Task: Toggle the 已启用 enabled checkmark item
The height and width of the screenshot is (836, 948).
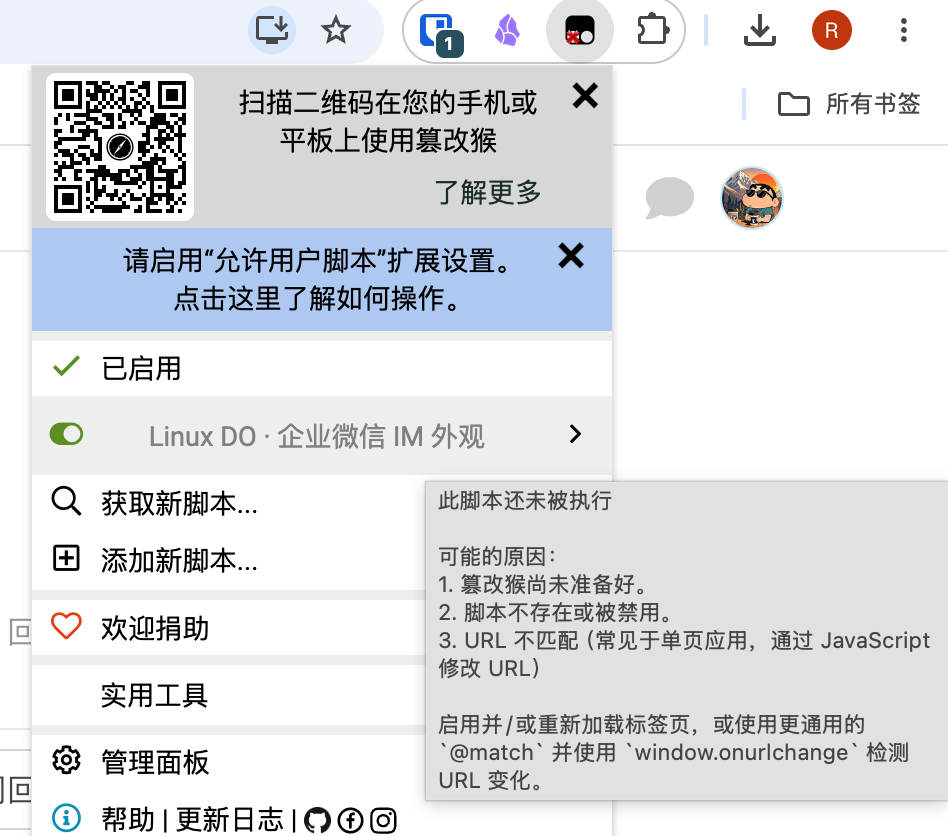Action: 322,369
